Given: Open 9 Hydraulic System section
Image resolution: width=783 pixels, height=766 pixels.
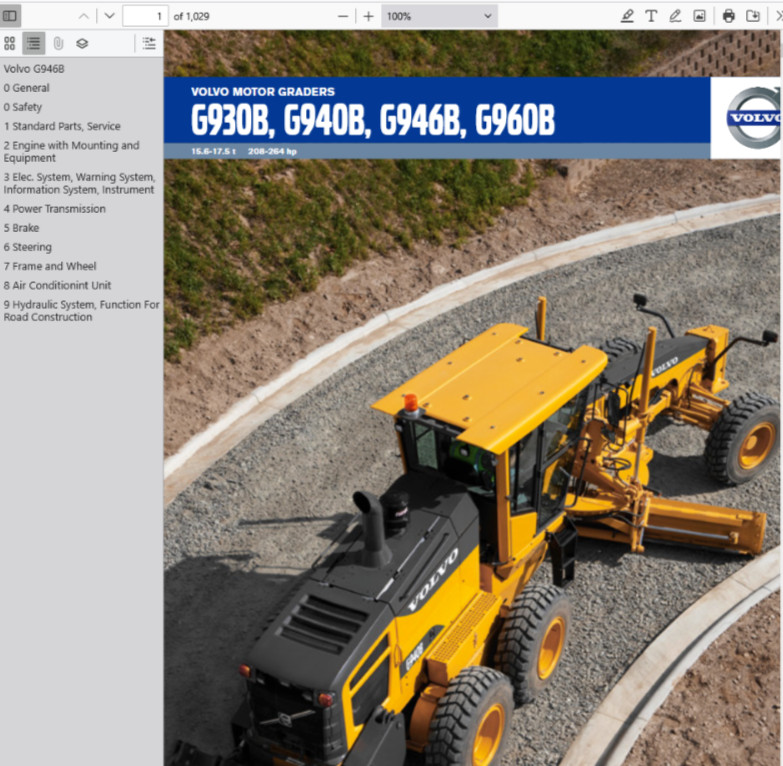Looking at the screenshot, I should pyautogui.click(x=81, y=311).
